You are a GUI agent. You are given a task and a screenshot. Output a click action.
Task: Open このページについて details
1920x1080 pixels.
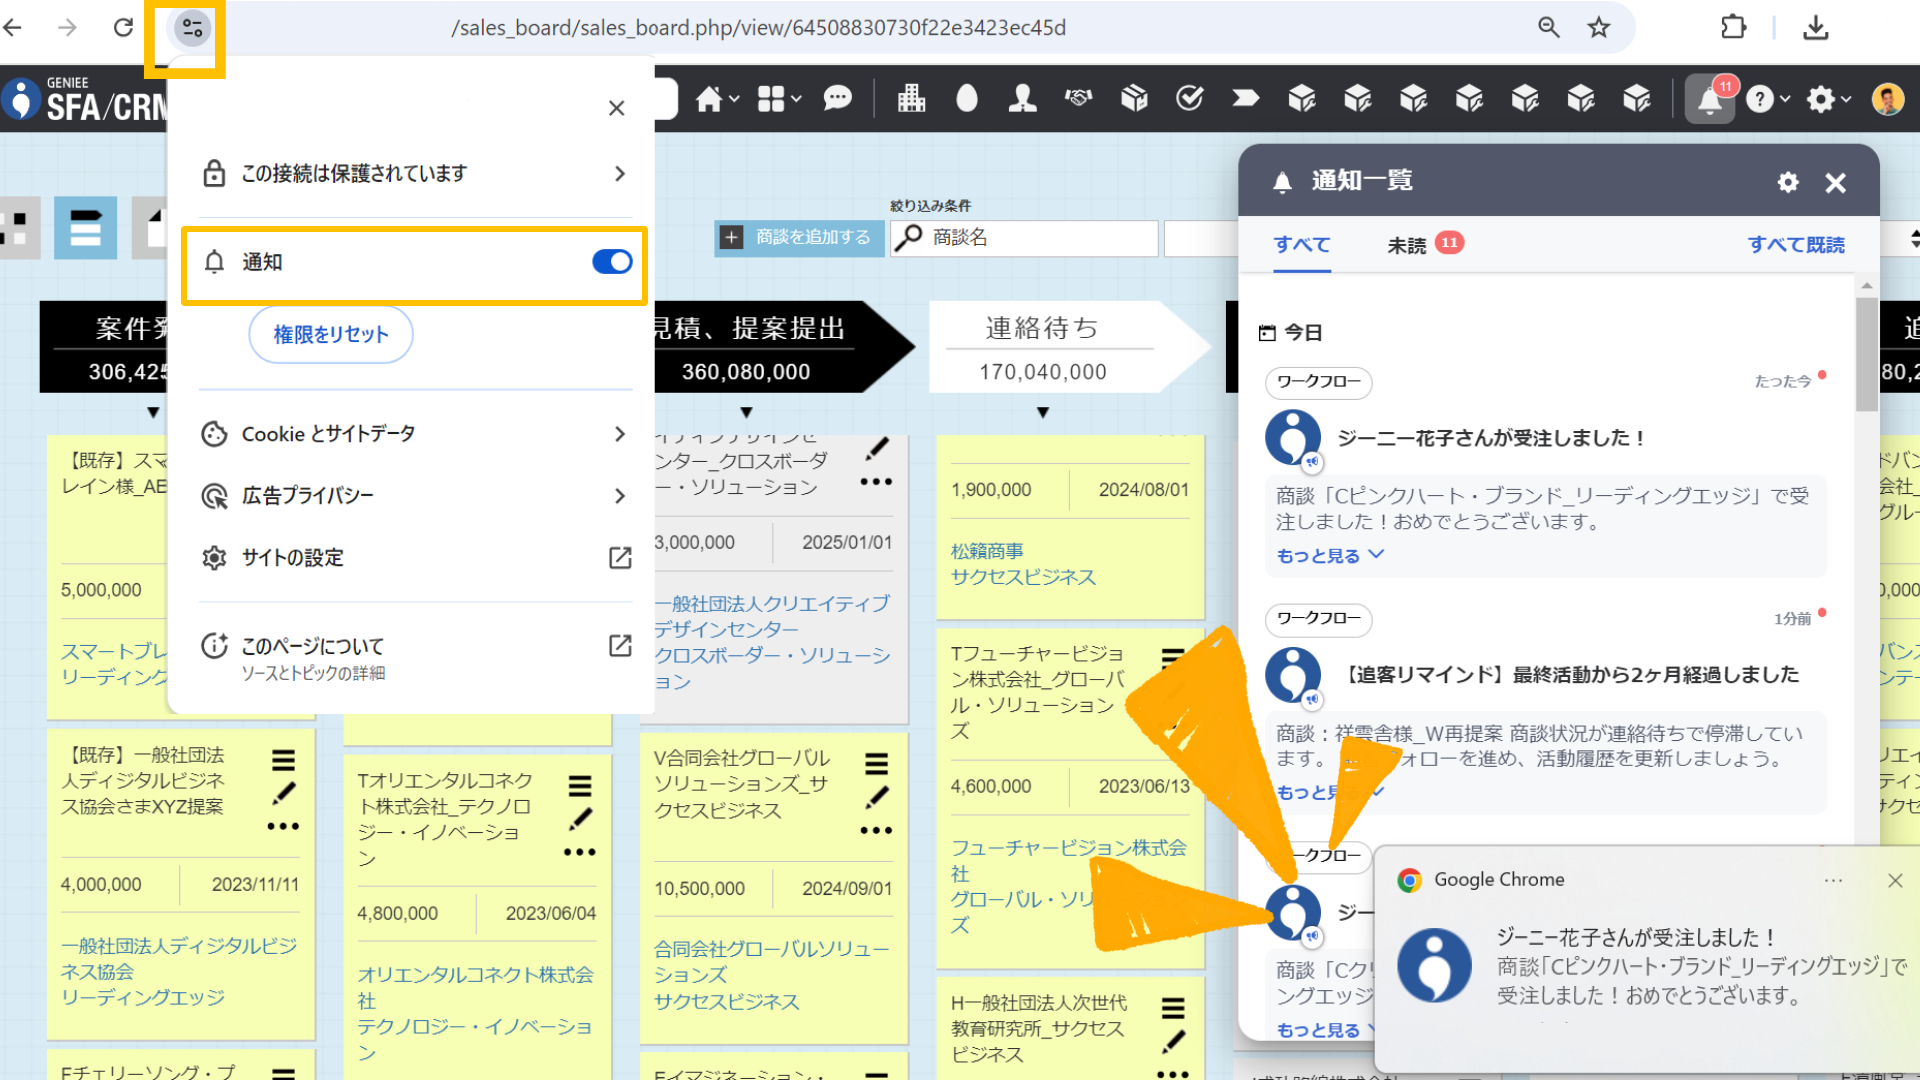(415, 658)
